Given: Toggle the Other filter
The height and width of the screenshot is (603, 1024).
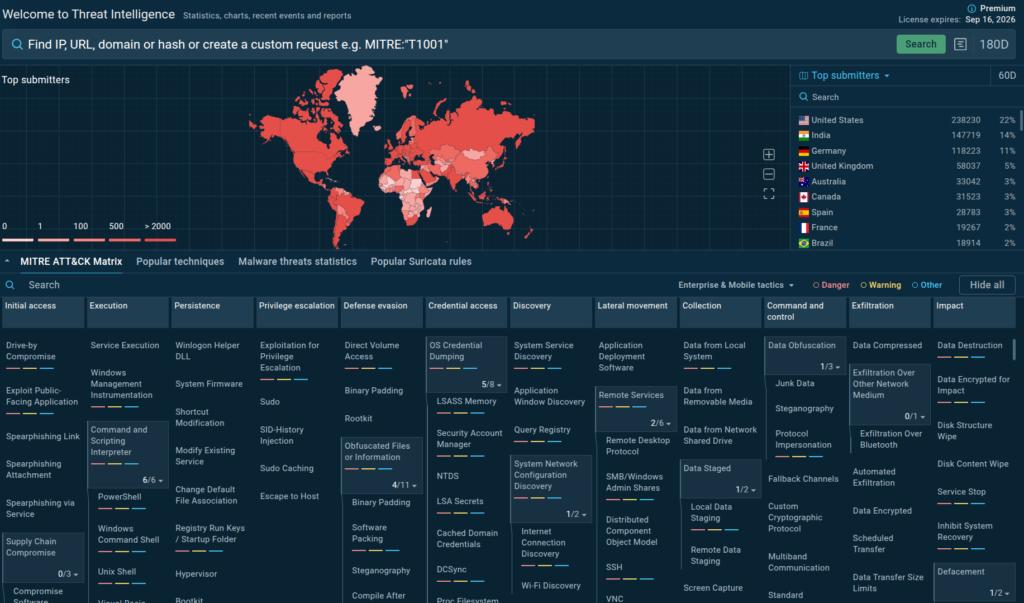Looking at the screenshot, I should click(926, 285).
